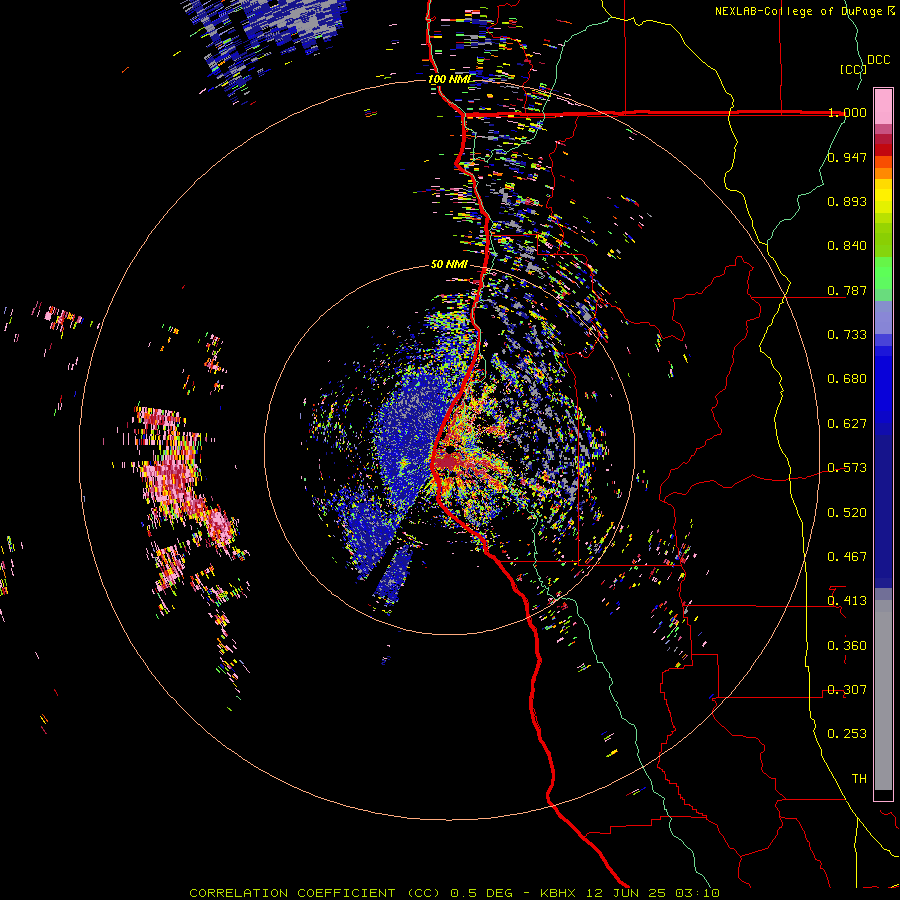Image resolution: width=900 pixels, height=900 pixels.
Task: Click the 0.5 DEG elevation text
Action: coord(482,893)
